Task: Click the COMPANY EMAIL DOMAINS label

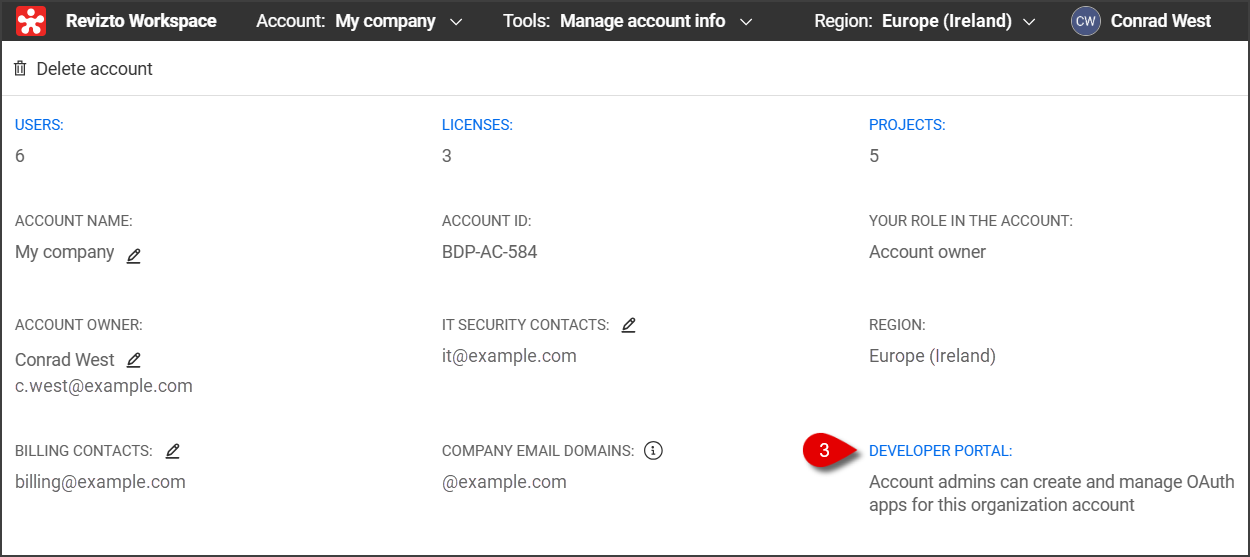Action: (538, 451)
